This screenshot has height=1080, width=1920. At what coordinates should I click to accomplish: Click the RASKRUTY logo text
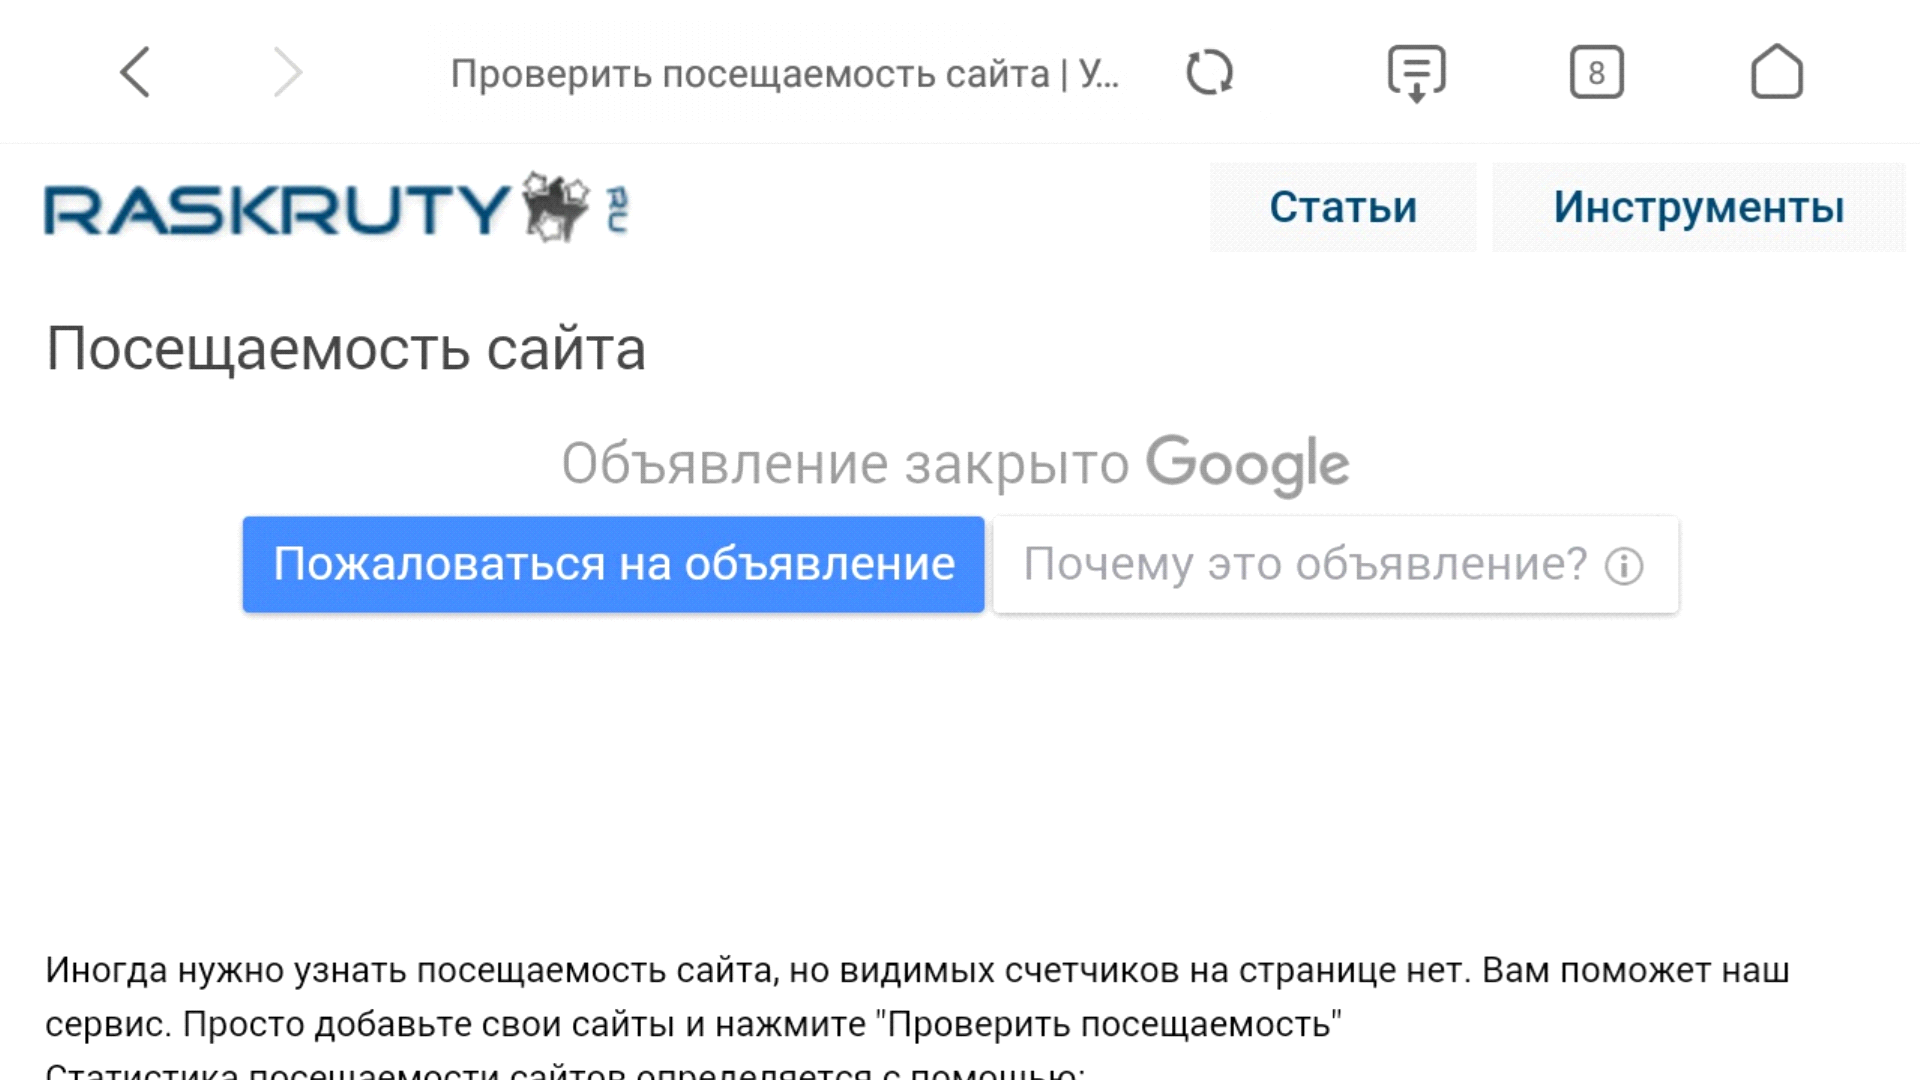click(x=276, y=210)
